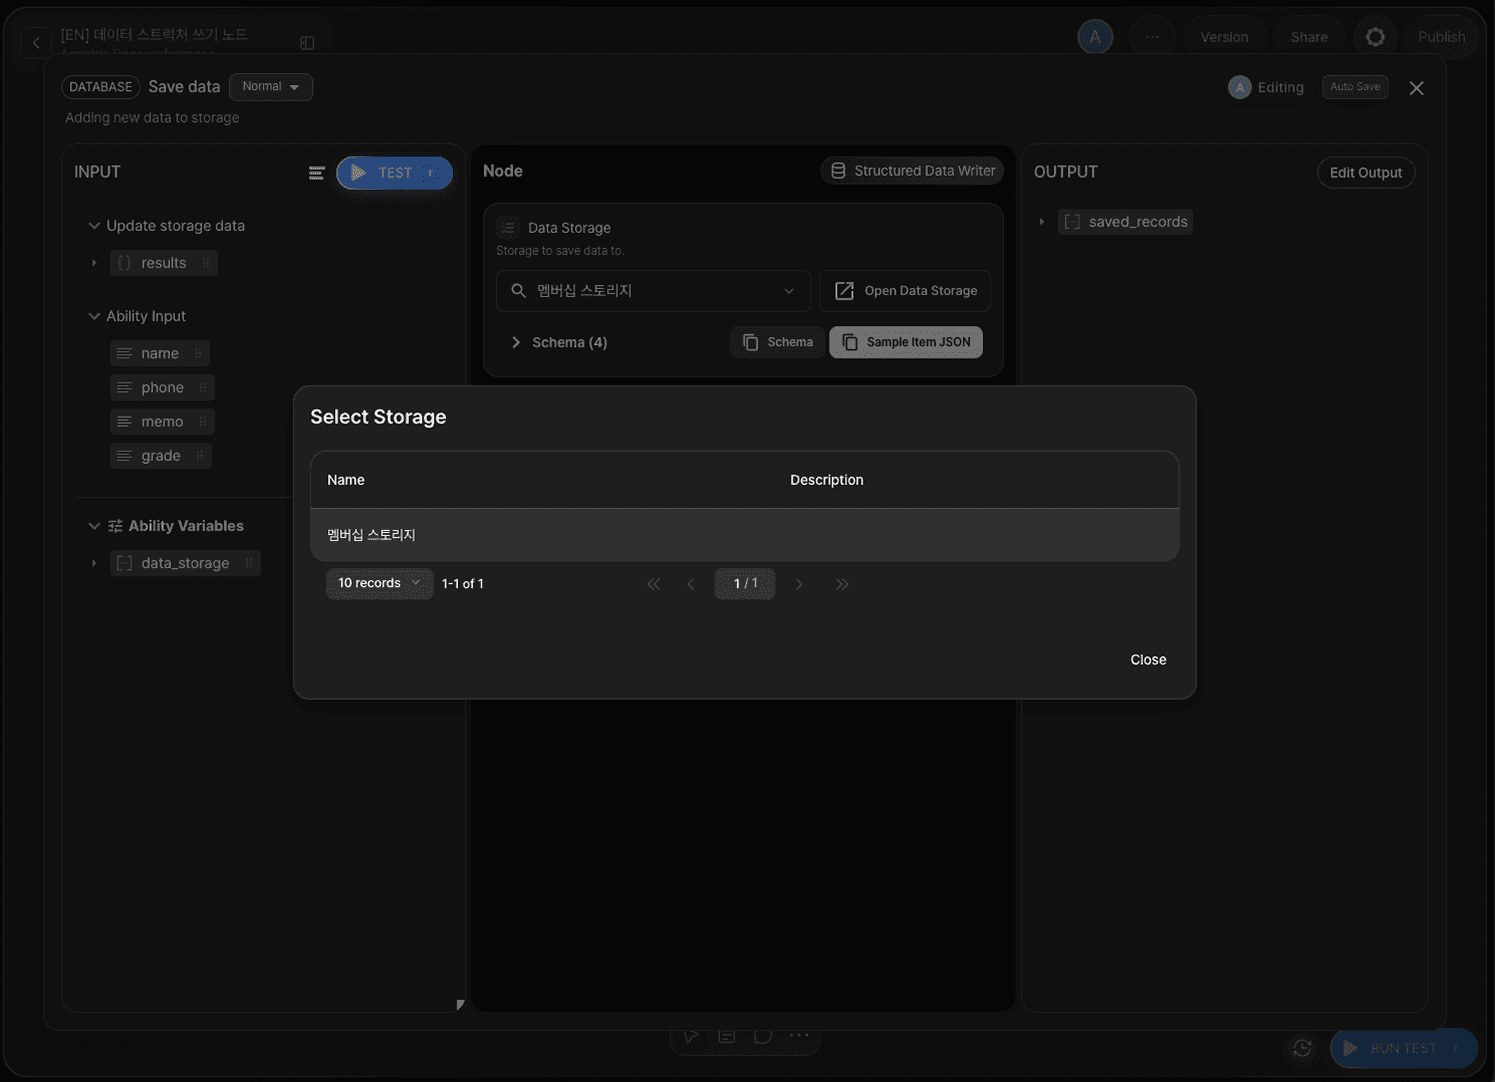This screenshot has width=1495, height=1082.
Task: Close the Select Storage dialog
Action: pyautogui.click(x=1148, y=660)
